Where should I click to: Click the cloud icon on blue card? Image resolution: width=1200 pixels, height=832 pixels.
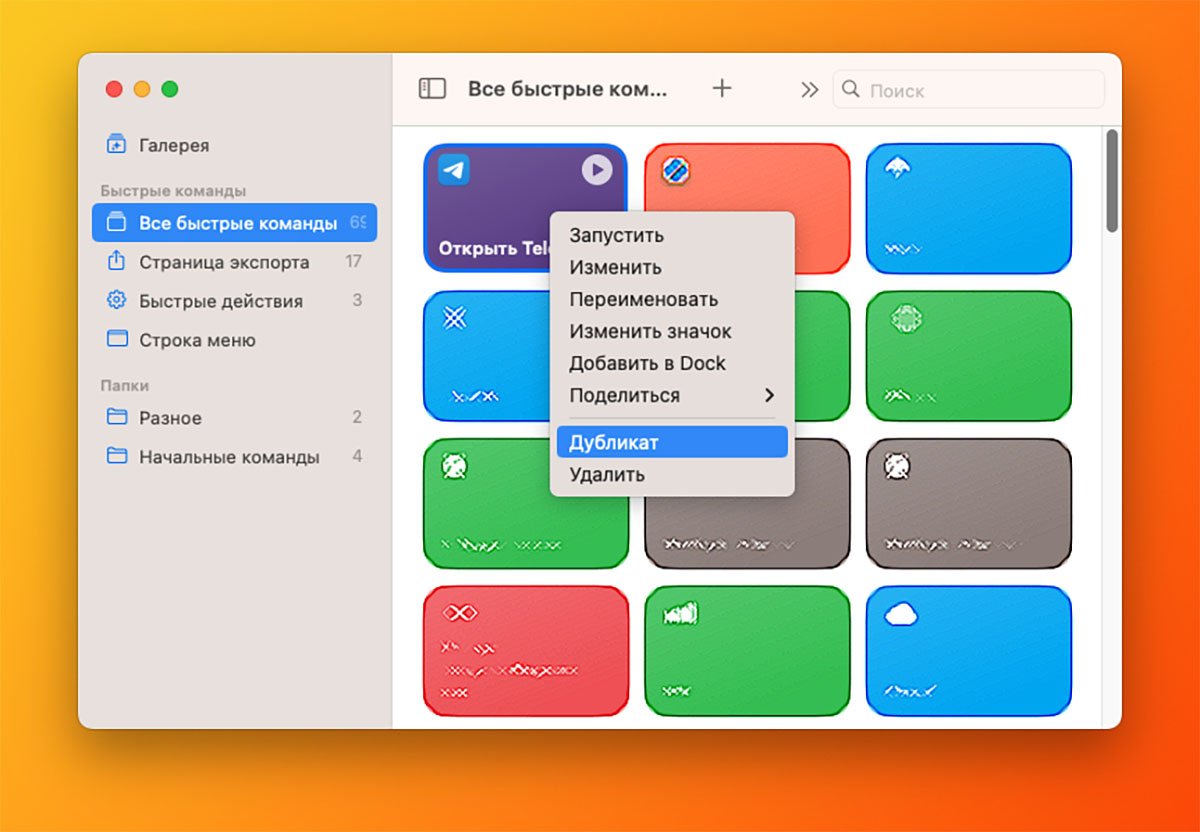[x=901, y=614]
